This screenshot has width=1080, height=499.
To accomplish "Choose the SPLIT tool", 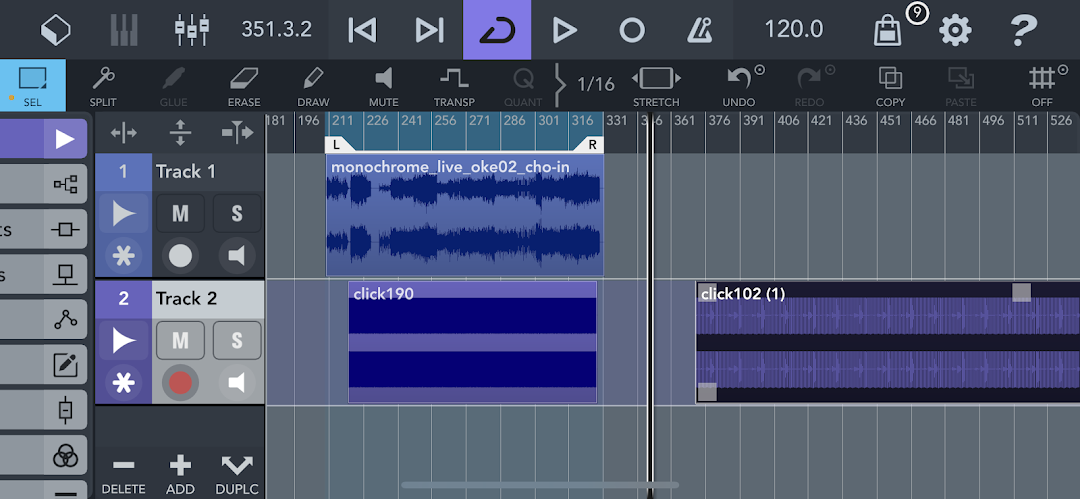I will click(x=103, y=85).
